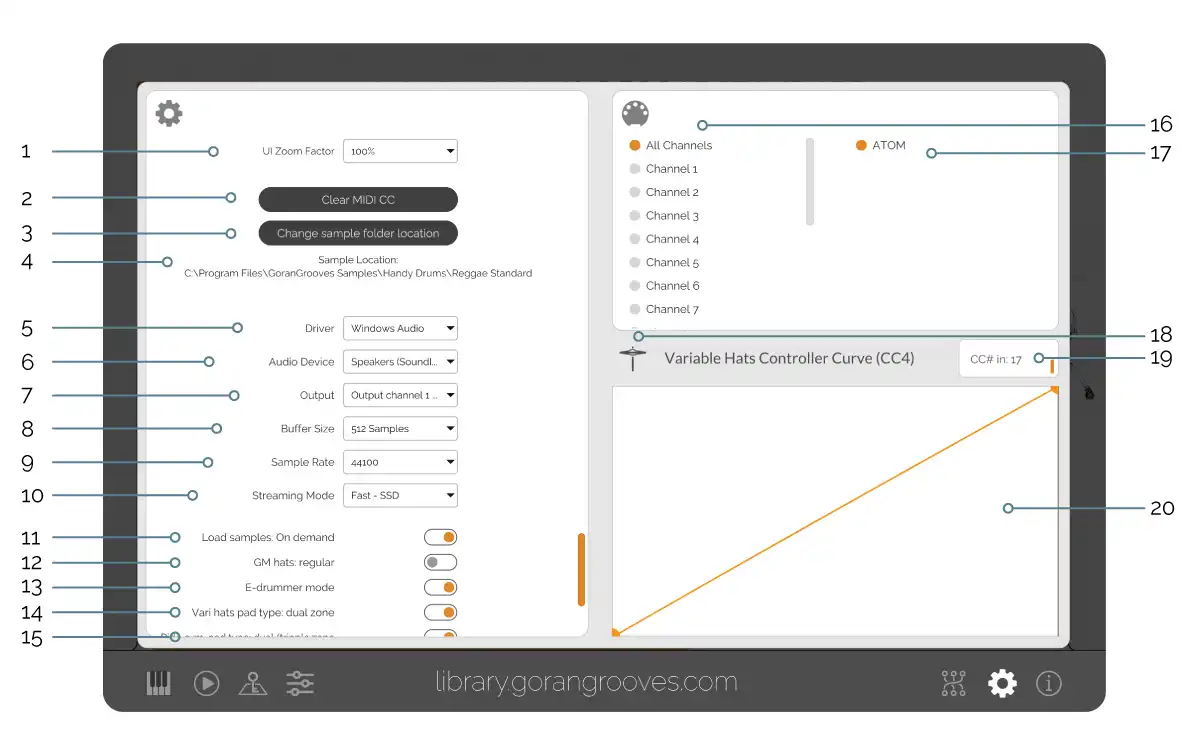
Task: Open the MIDI mapping grid icon
Action: pyautogui.click(x=954, y=683)
